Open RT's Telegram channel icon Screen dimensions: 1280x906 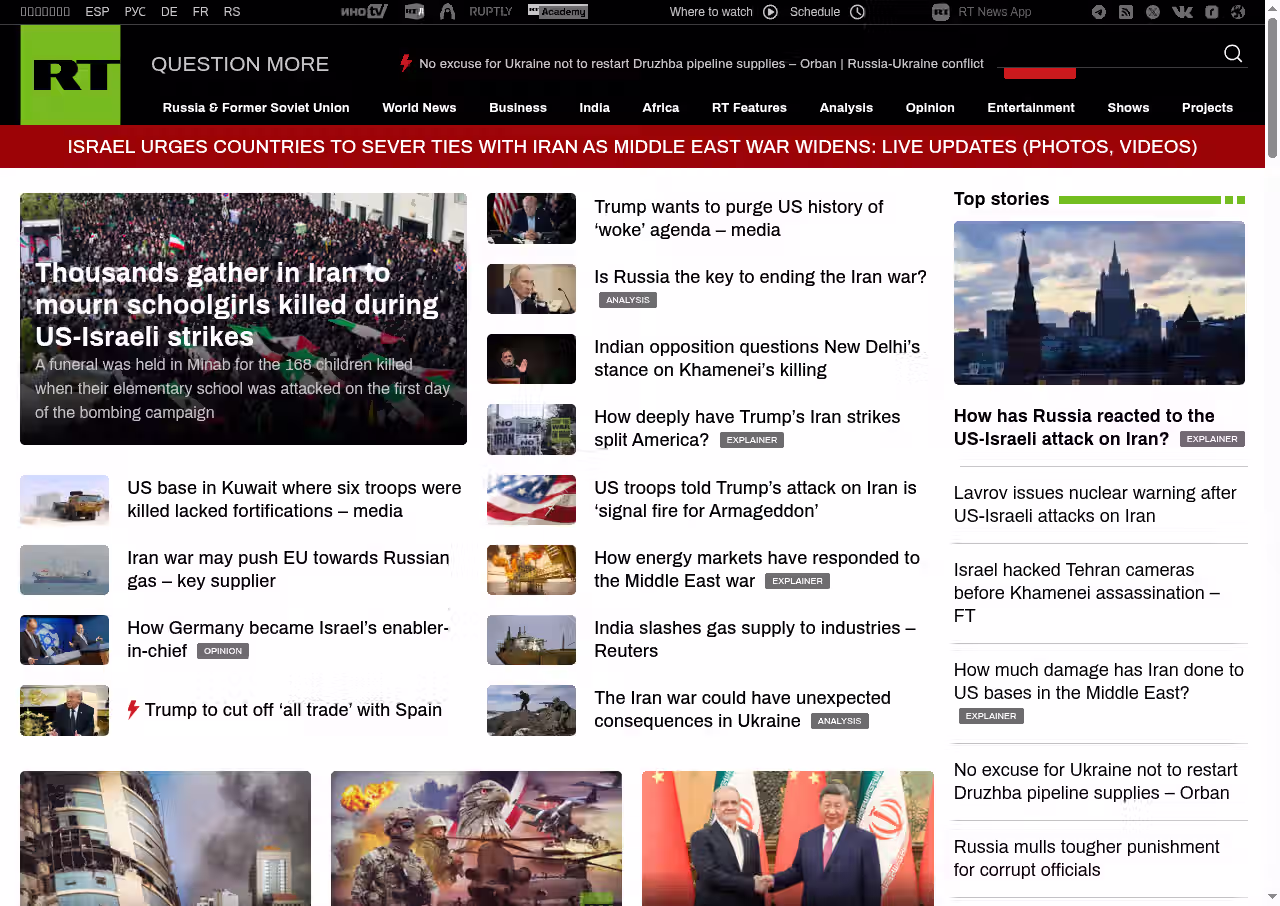1099,12
